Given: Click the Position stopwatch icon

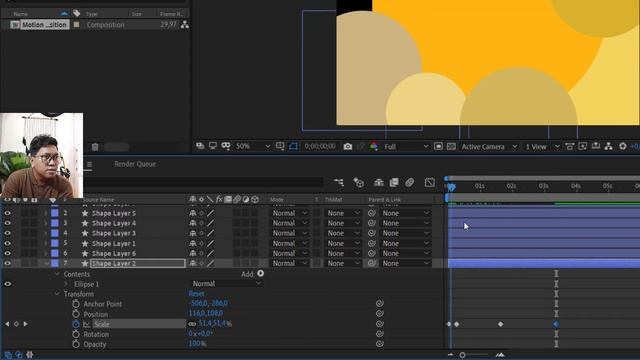Looking at the screenshot, I should click(x=76, y=314).
